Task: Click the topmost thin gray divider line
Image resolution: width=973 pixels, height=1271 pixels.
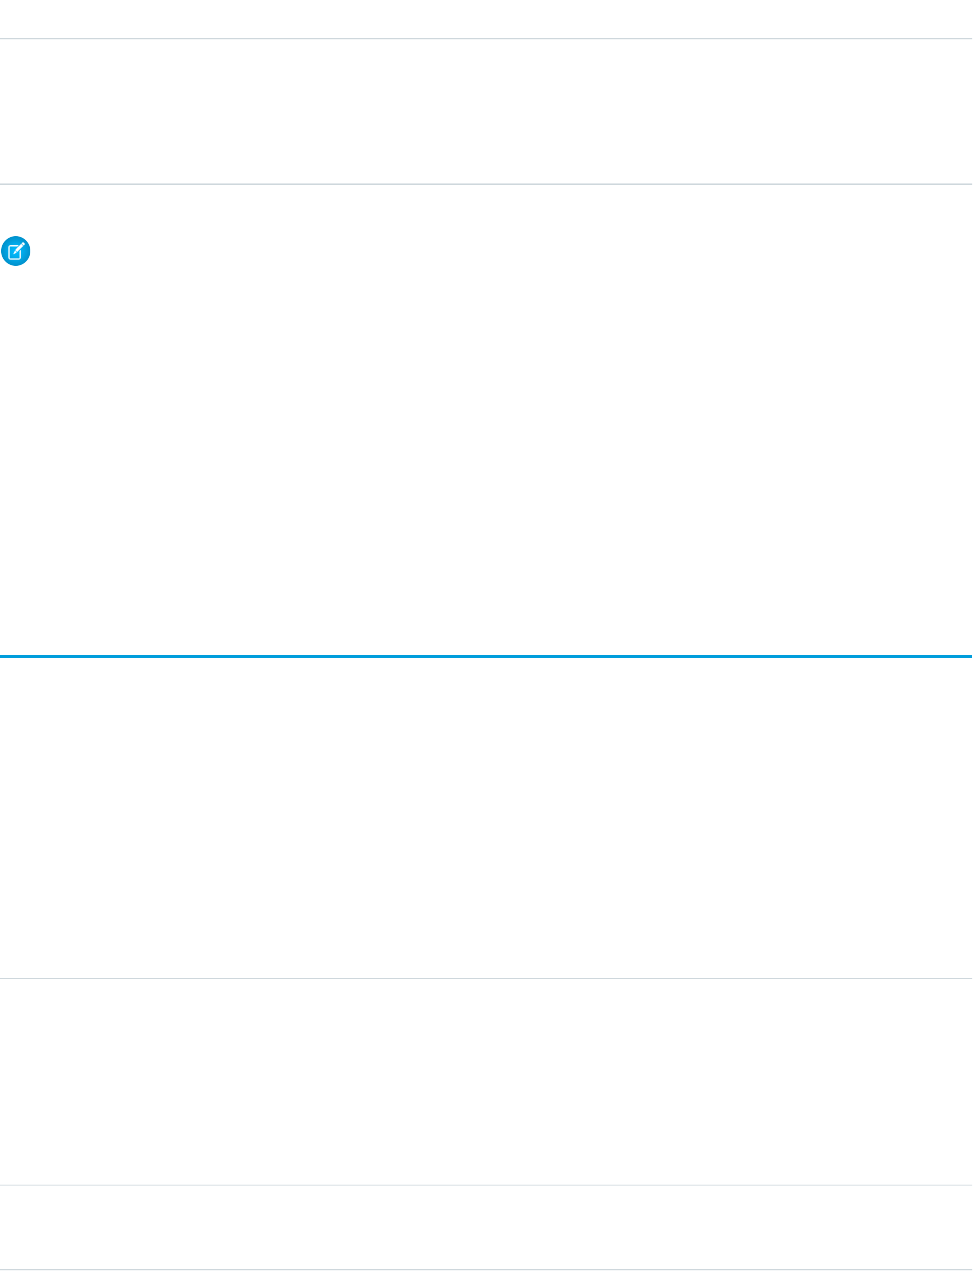Action: point(486,39)
